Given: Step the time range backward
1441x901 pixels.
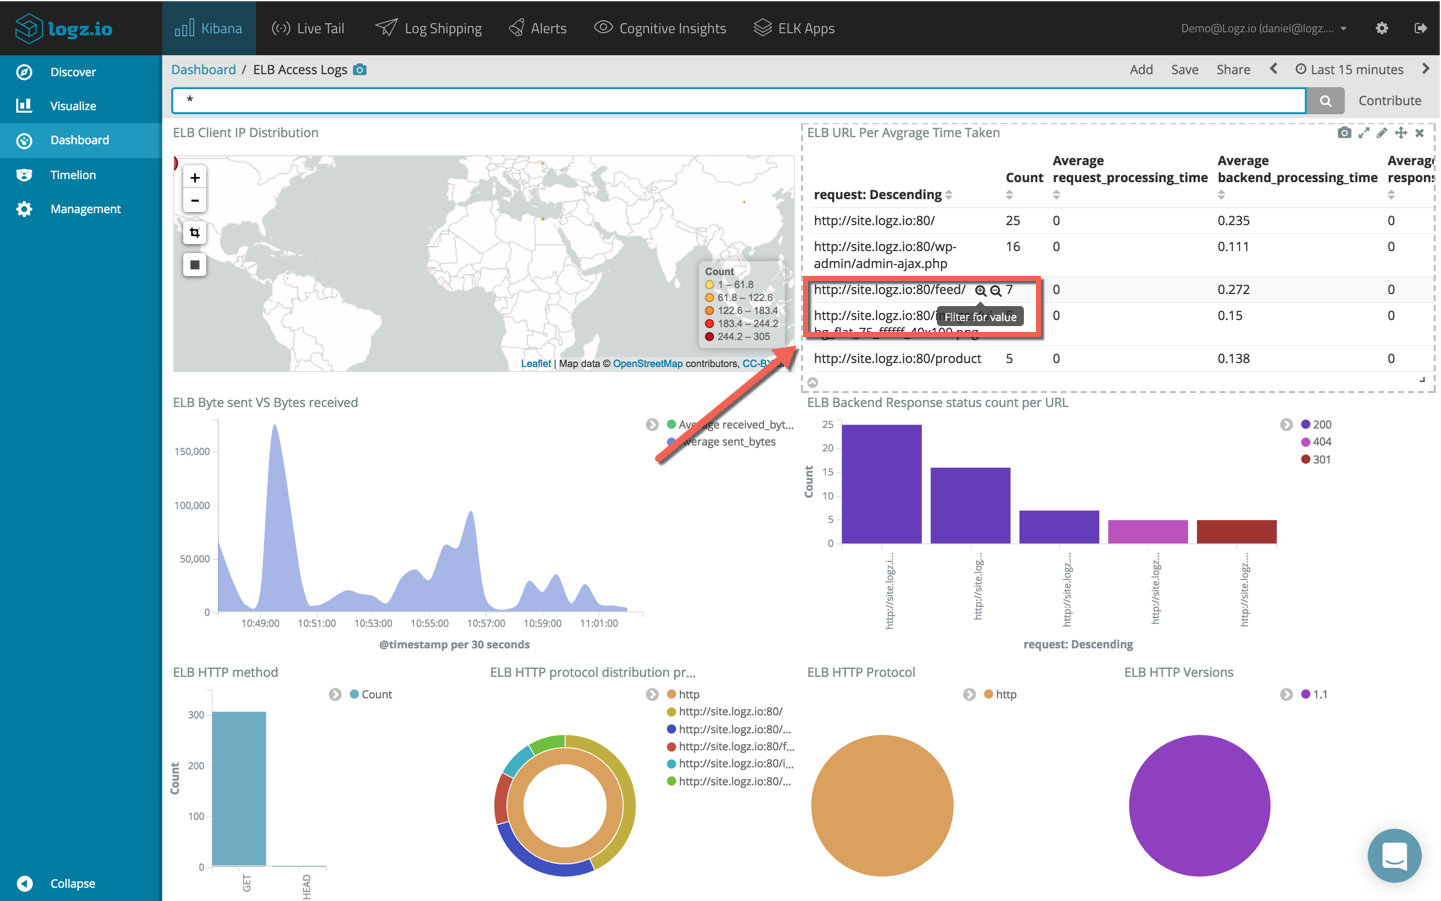Looking at the screenshot, I should 1273,69.
